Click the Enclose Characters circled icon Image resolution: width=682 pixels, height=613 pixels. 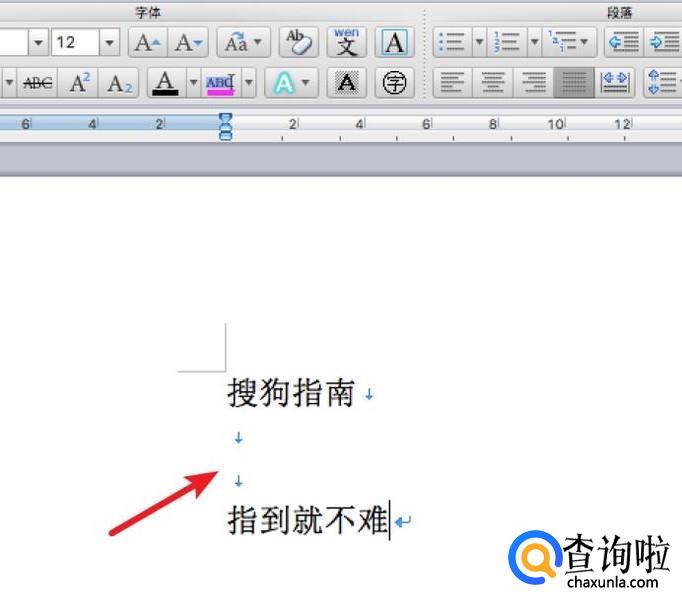coord(394,82)
